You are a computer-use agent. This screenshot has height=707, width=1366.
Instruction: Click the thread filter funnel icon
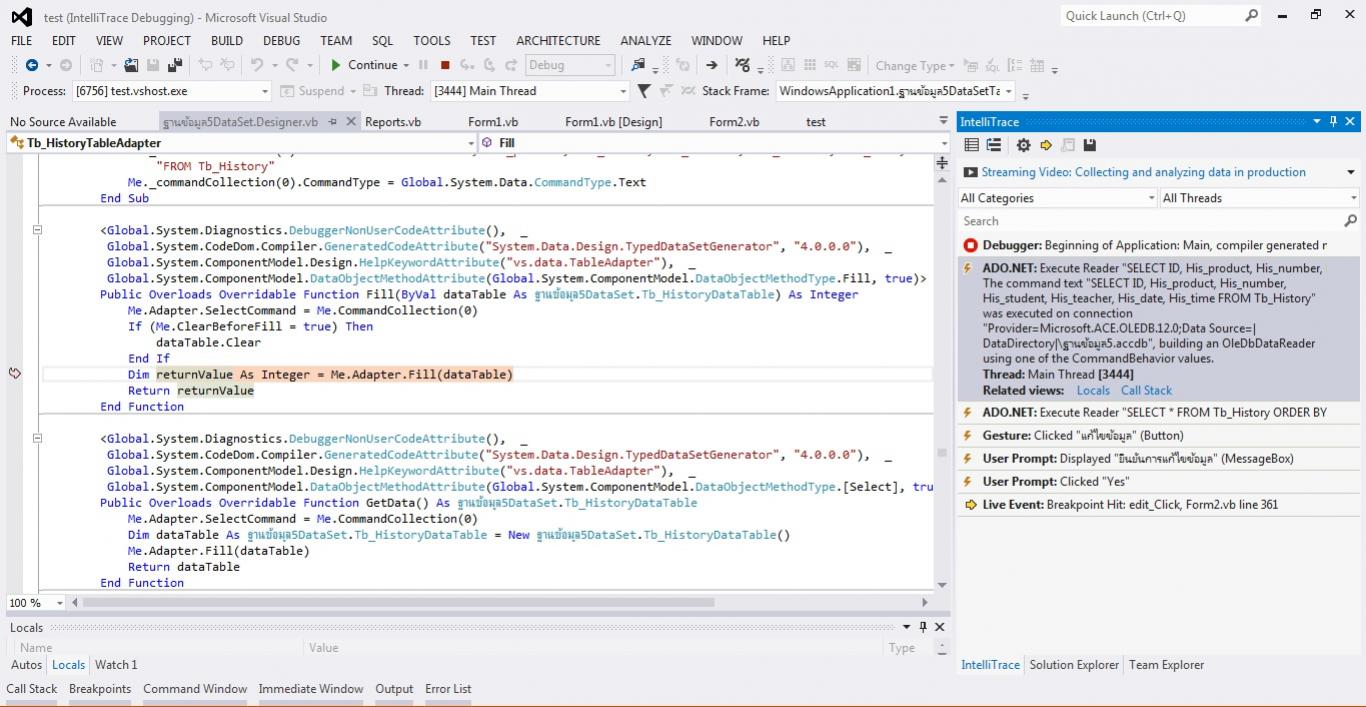point(644,91)
